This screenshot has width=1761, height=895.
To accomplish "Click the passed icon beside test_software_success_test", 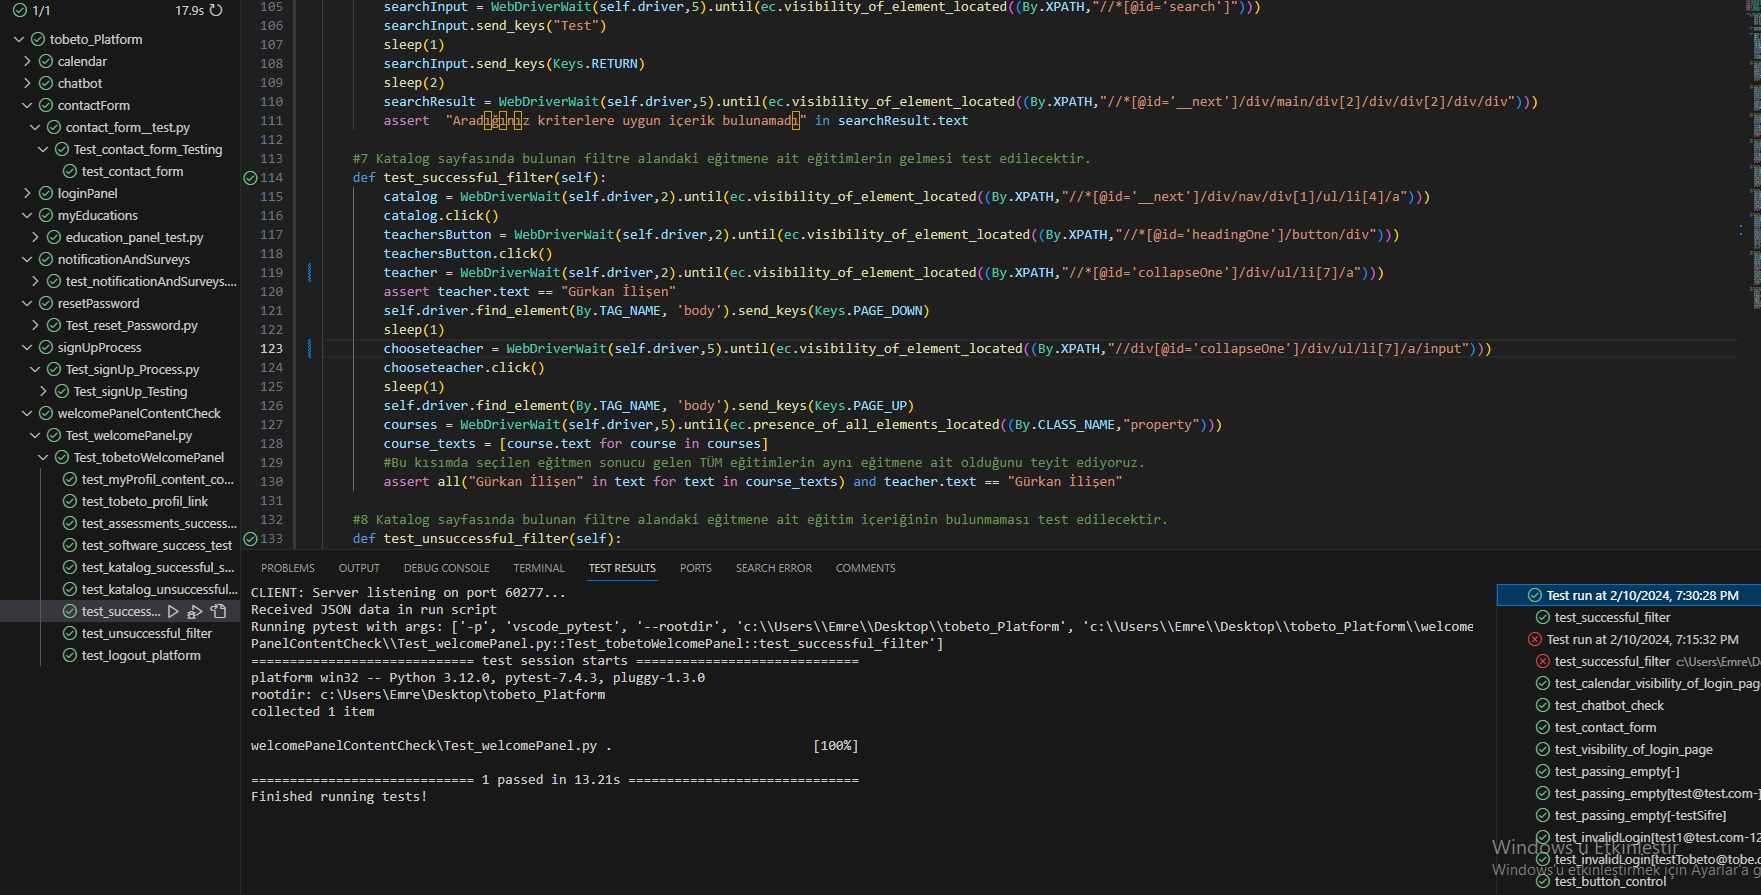I will (70, 545).
